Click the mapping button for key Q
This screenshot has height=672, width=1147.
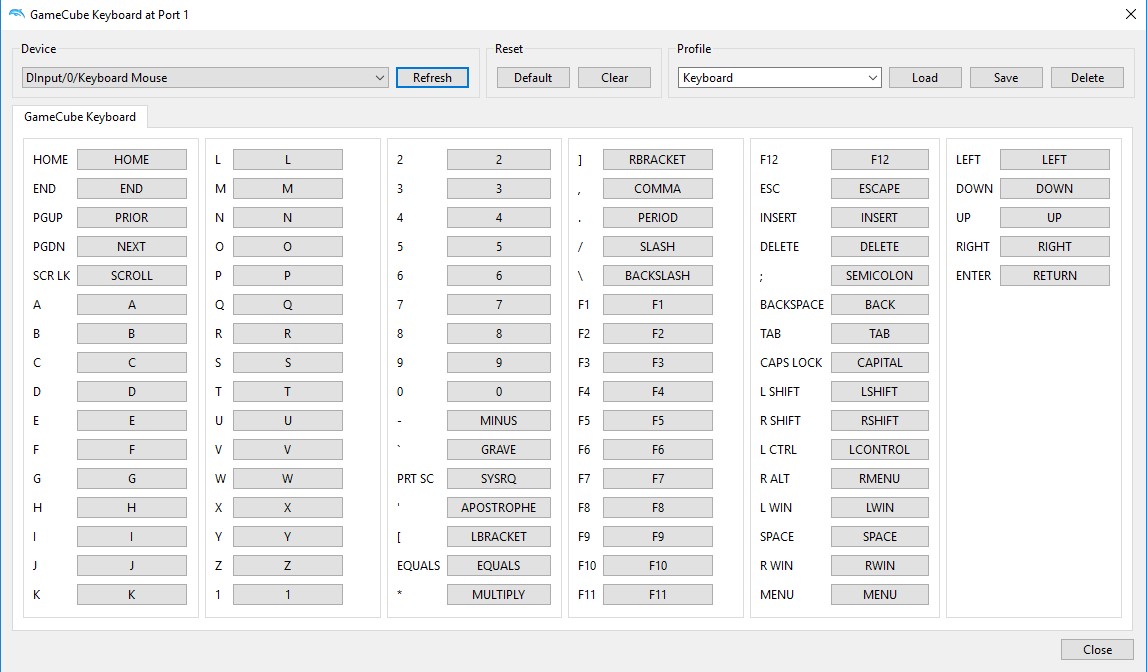pyautogui.click(x=287, y=304)
